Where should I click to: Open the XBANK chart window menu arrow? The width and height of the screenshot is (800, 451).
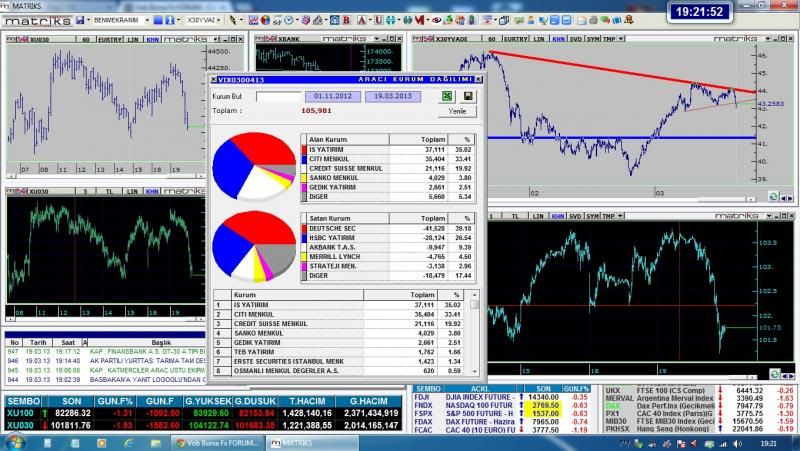(x=377, y=39)
